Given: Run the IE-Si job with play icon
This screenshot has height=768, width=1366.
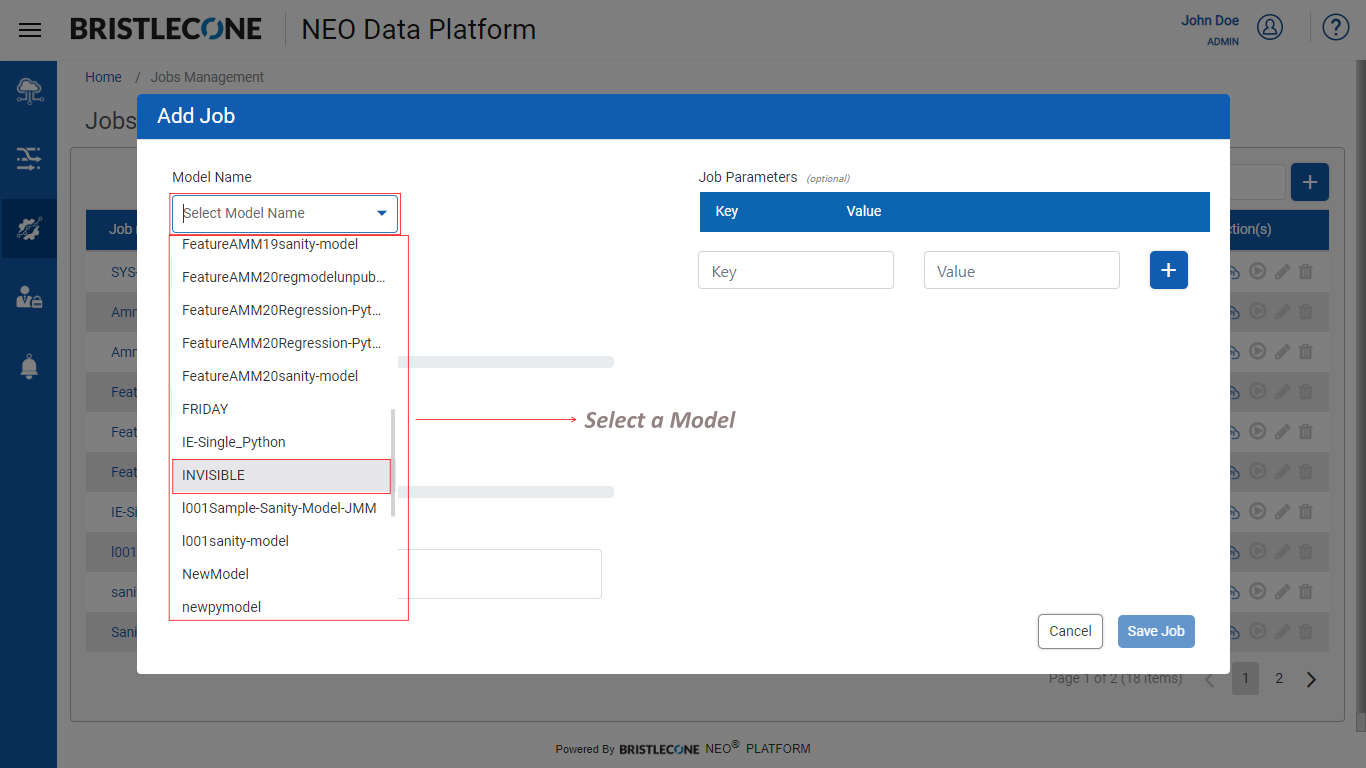Looking at the screenshot, I should coord(1258,511).
